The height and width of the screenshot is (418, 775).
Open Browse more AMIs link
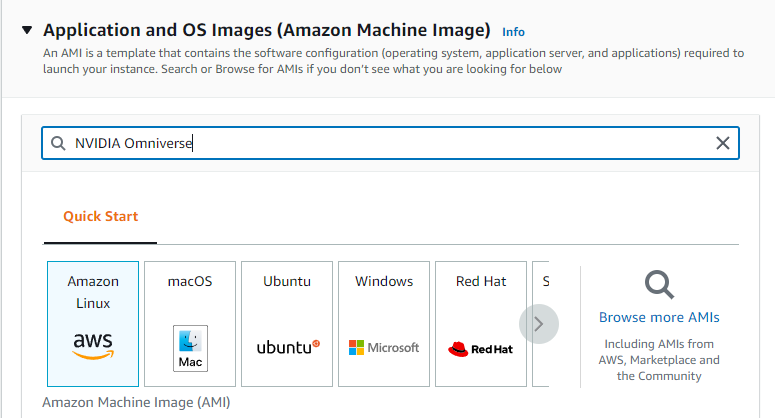point(659,317)
